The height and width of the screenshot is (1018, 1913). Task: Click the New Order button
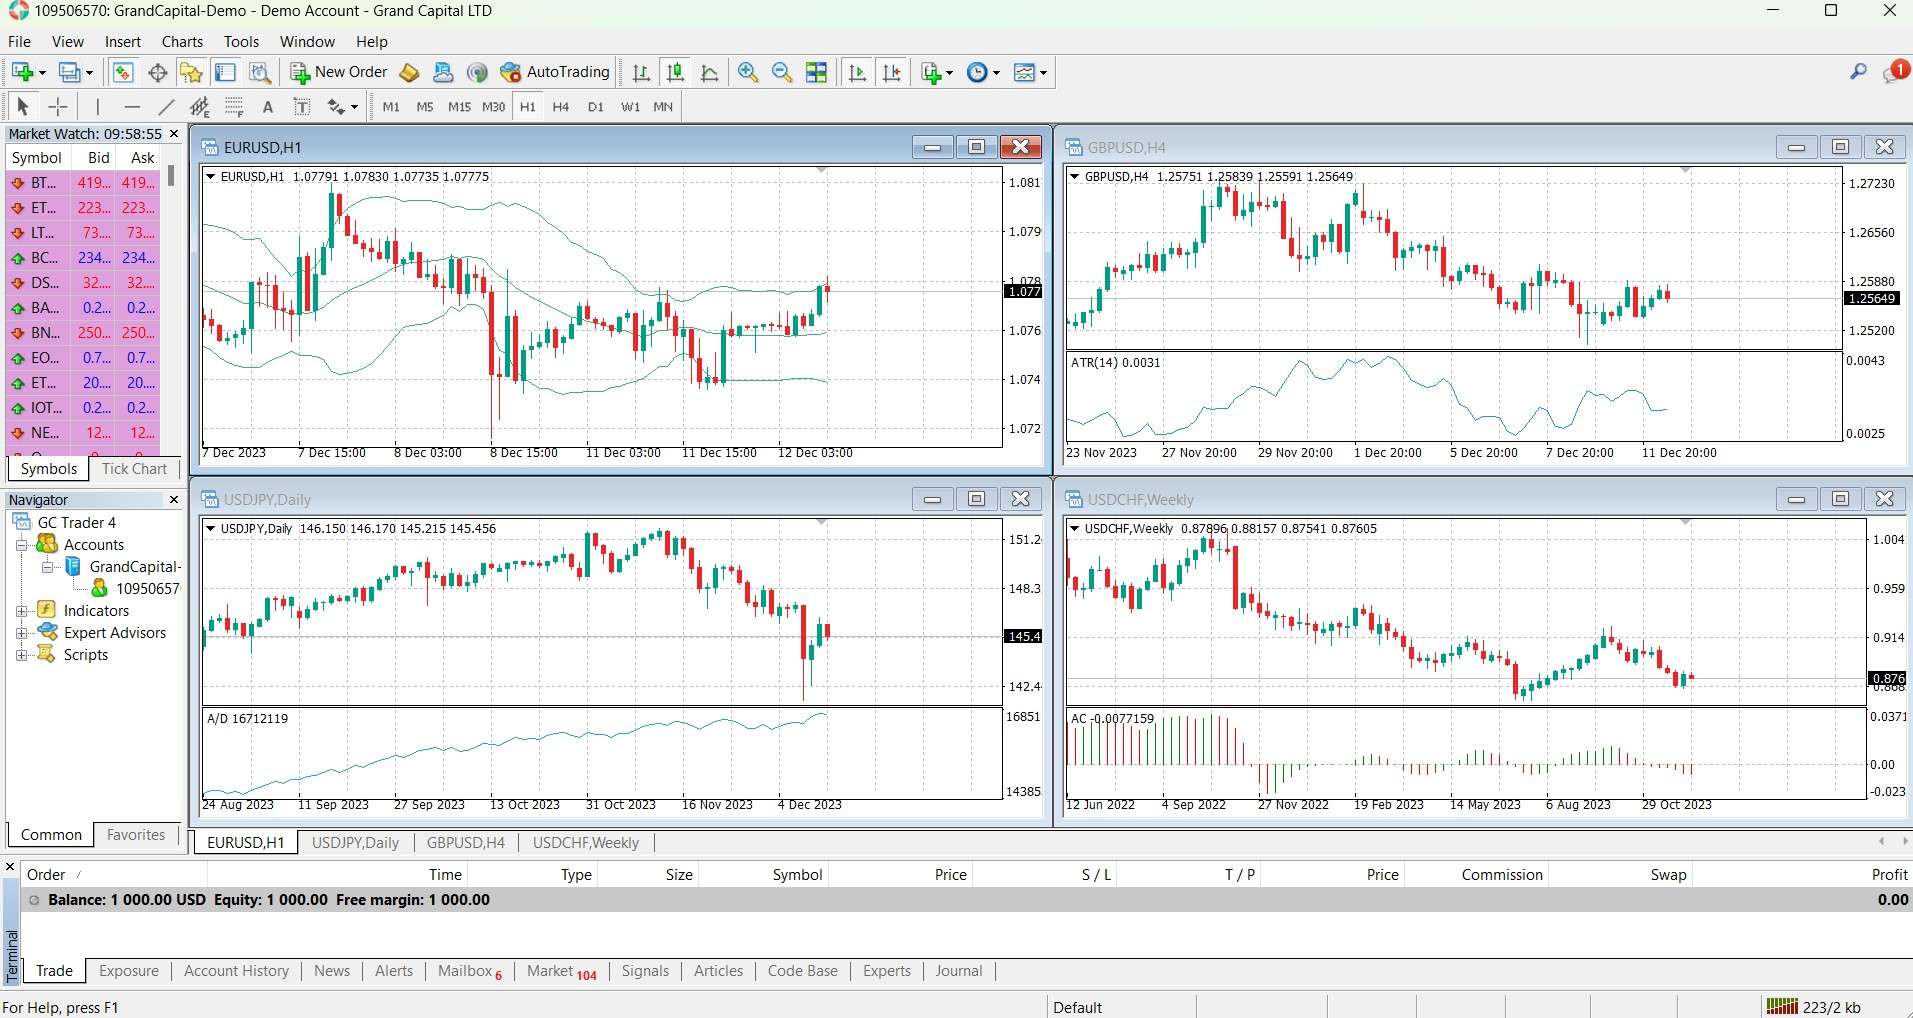point(339,72)
